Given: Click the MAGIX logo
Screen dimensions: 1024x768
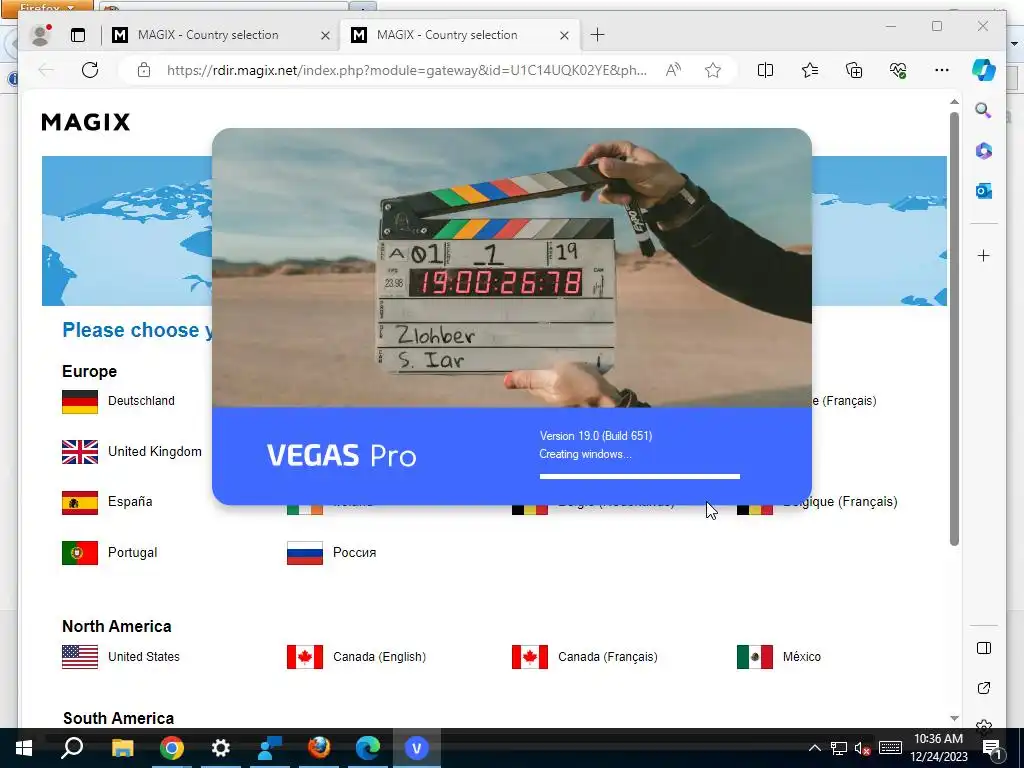Looking at the screenshot, I should click(x=86, y=122).
